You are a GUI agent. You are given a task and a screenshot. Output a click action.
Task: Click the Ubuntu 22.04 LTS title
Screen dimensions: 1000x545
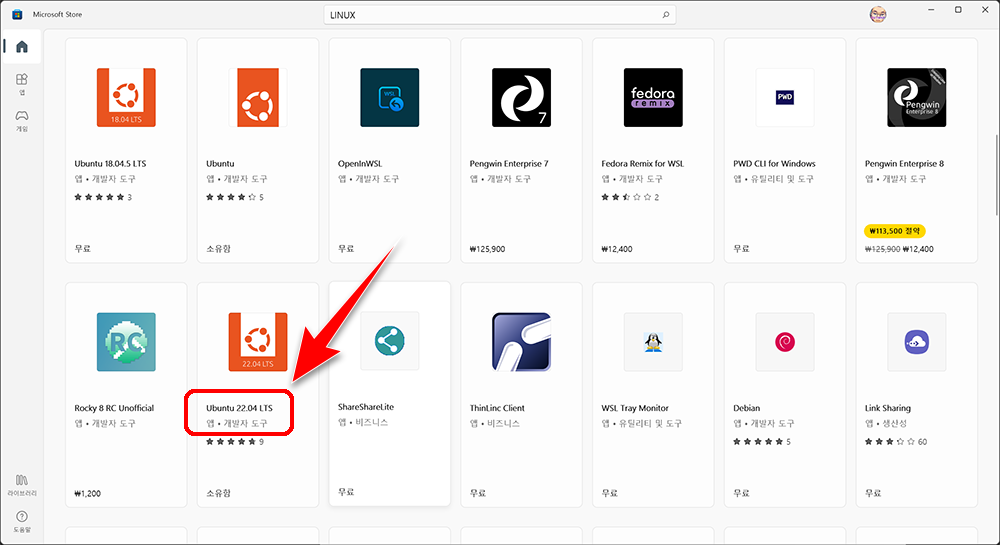coord(239,408)
